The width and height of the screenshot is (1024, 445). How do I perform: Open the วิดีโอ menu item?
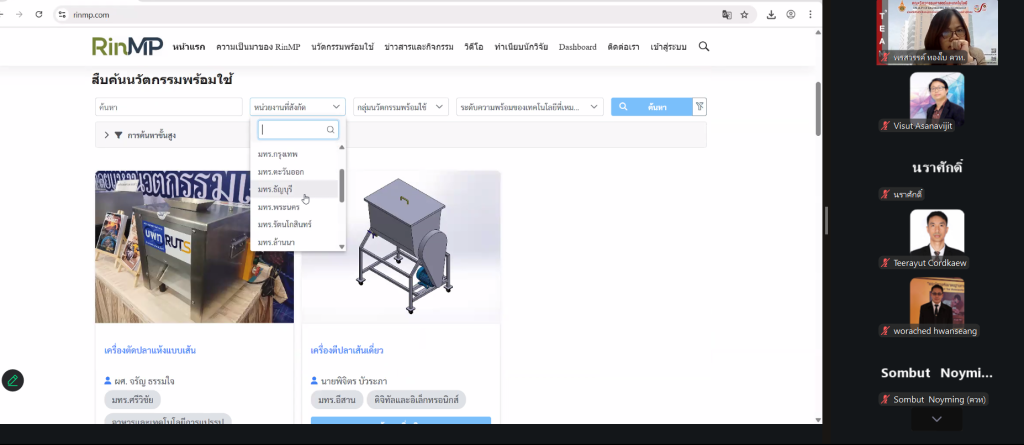(x=473, y=47)
